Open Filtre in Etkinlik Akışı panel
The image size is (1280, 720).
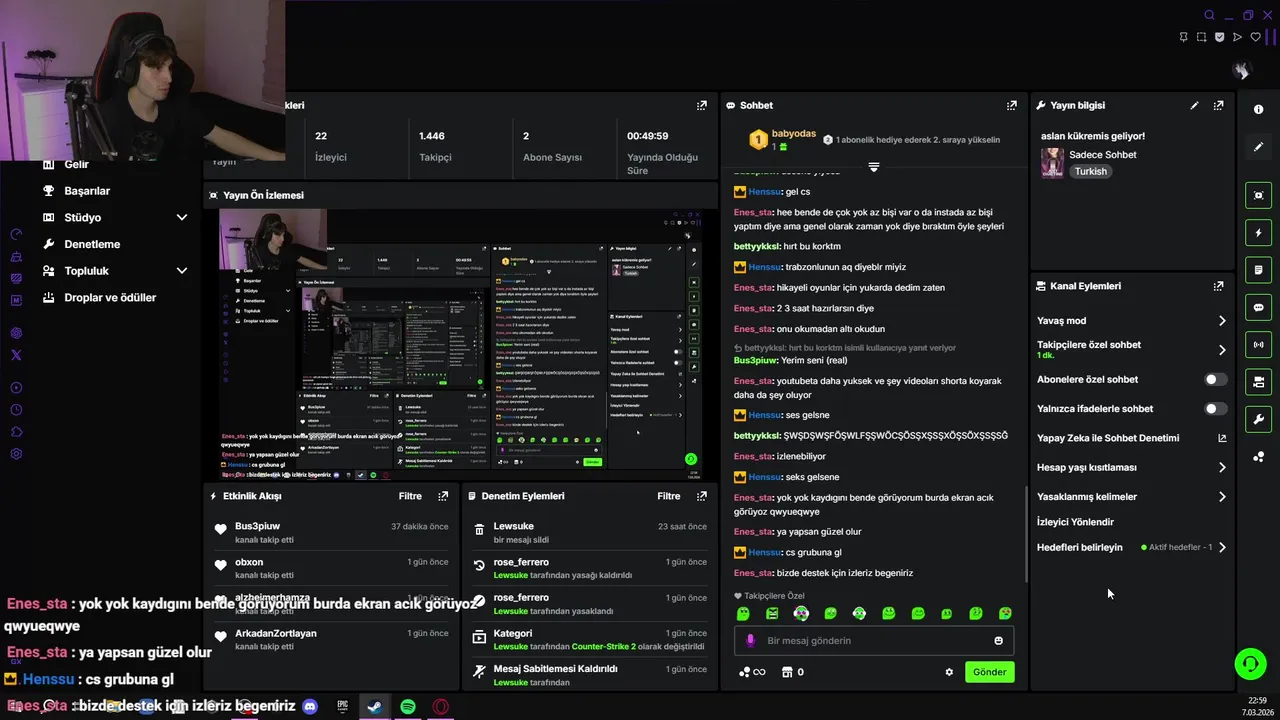coord(410,496)
